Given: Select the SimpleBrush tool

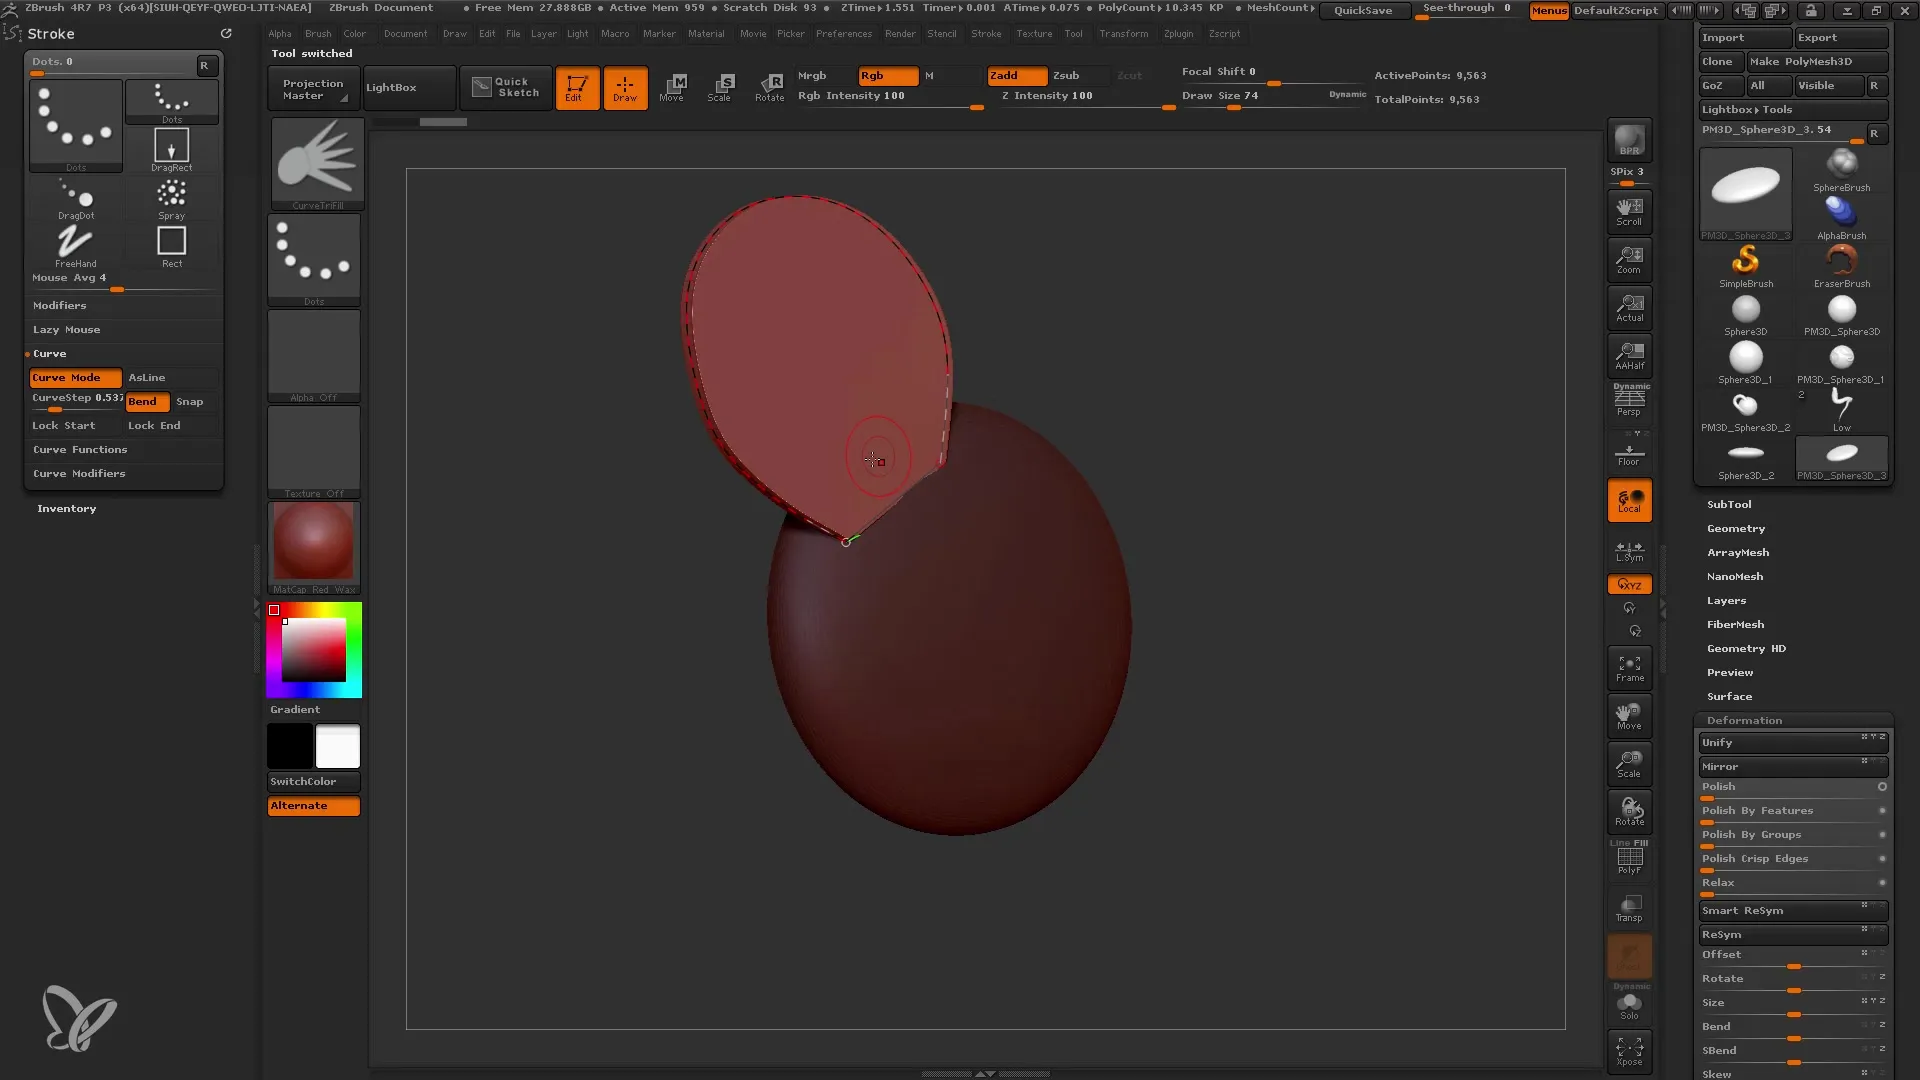Looking at the screenshot, I should [1746, 260].
